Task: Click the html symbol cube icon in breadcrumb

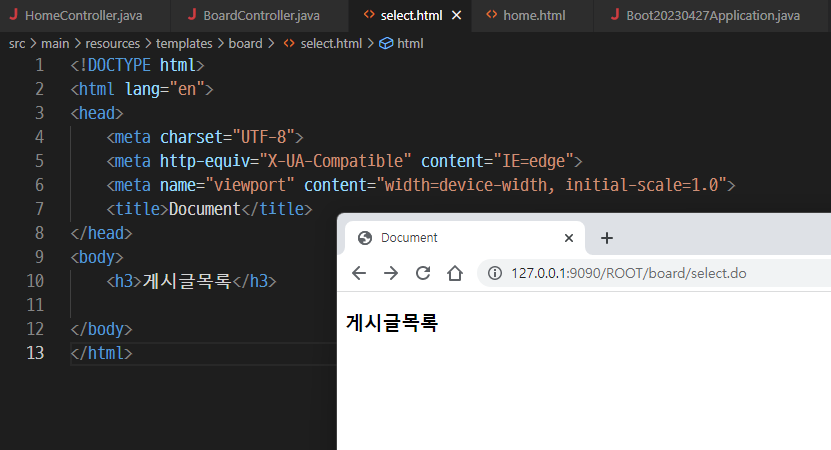Action: pos(386,43)
